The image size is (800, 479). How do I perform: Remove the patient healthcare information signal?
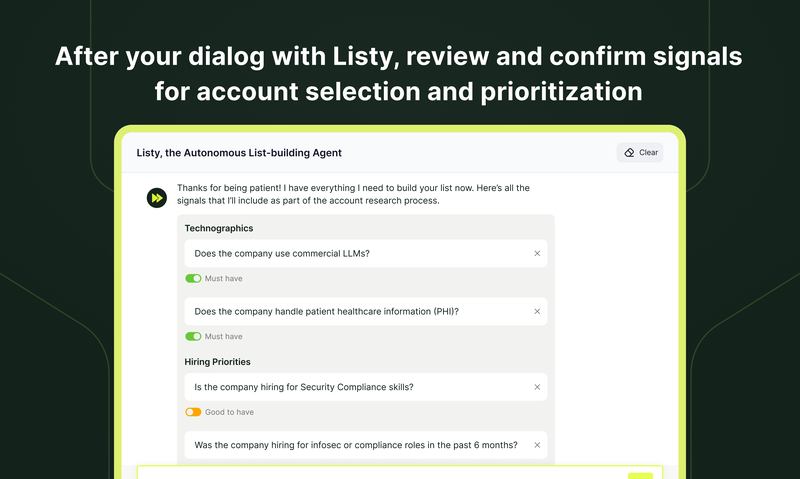pos(537,312)
